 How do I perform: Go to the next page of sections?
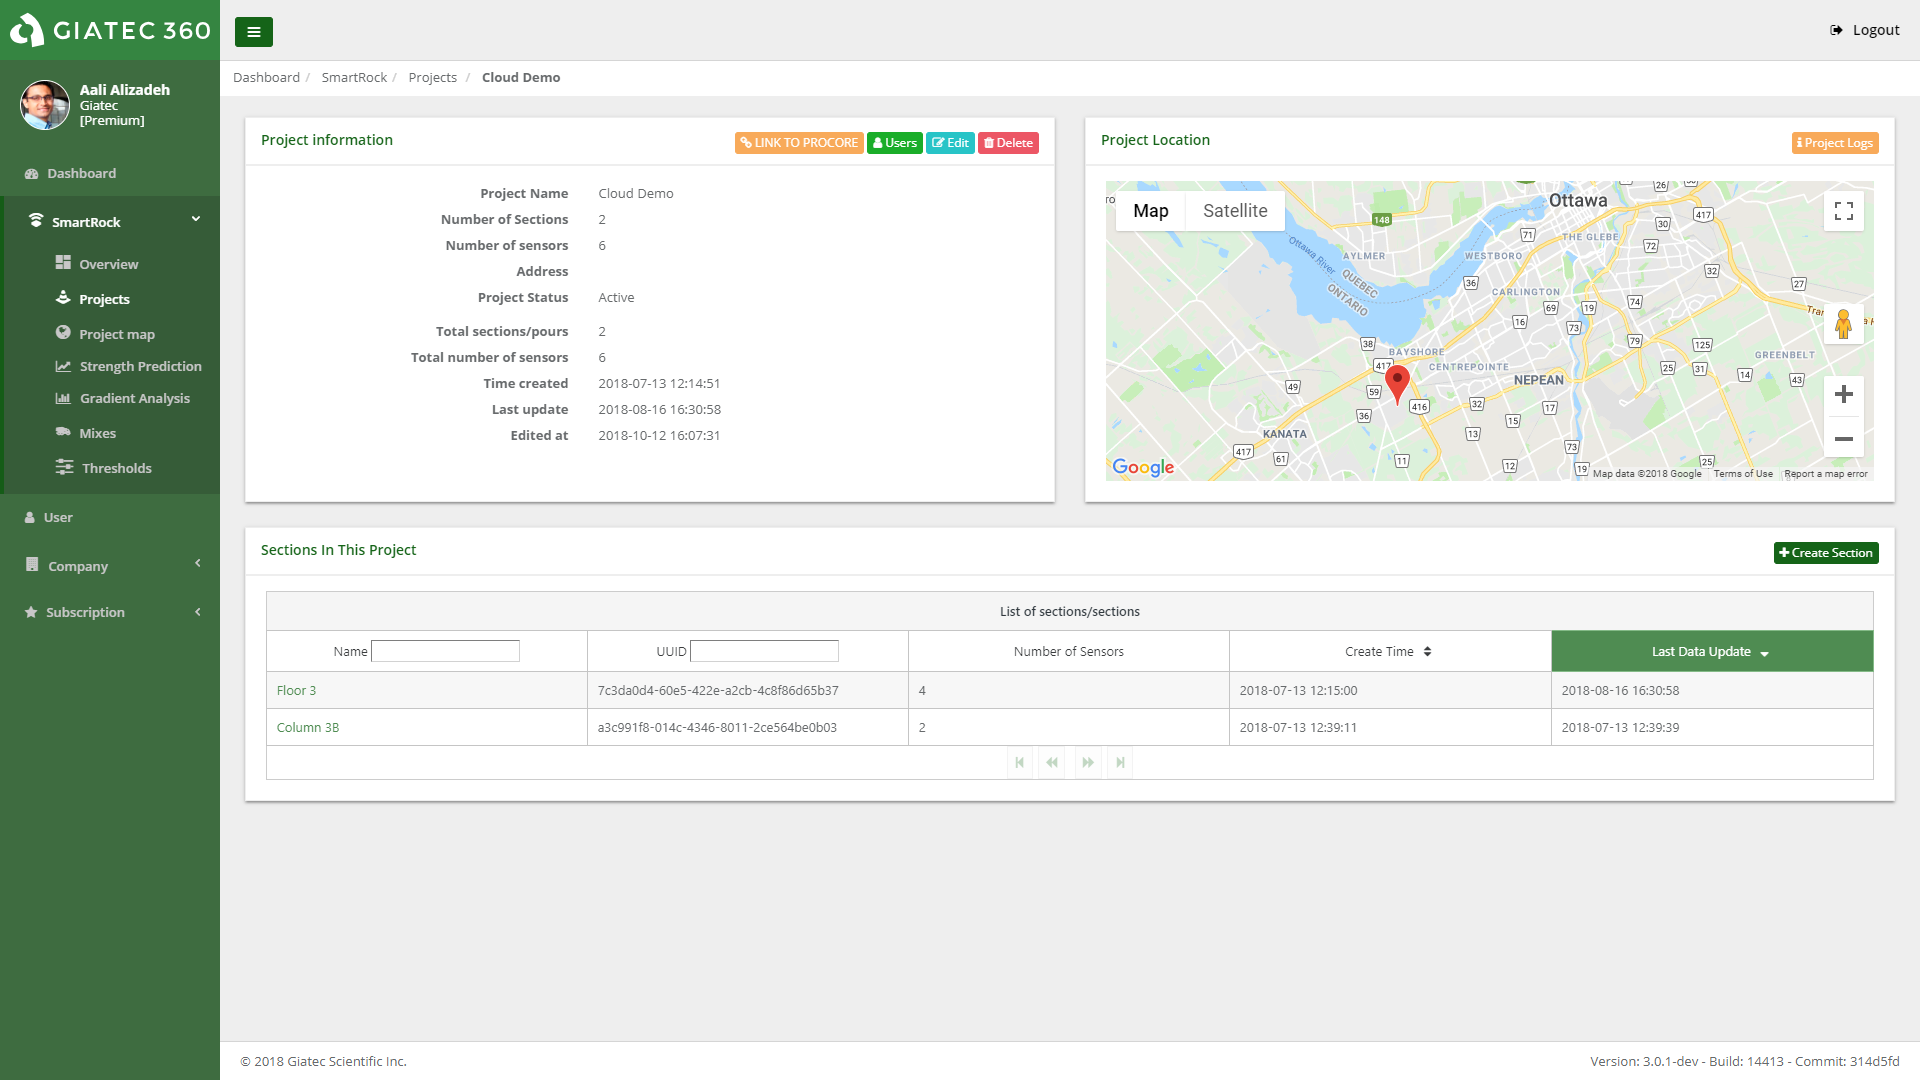[x=1087, y=763]
